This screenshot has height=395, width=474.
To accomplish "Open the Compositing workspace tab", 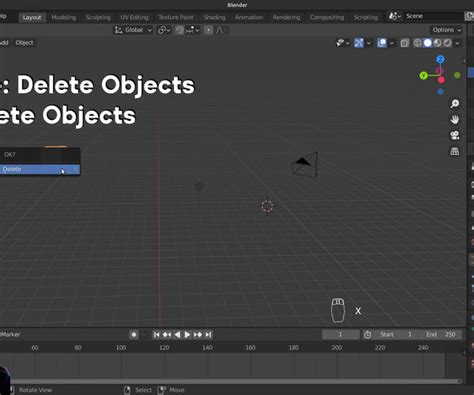I will 327,17.
